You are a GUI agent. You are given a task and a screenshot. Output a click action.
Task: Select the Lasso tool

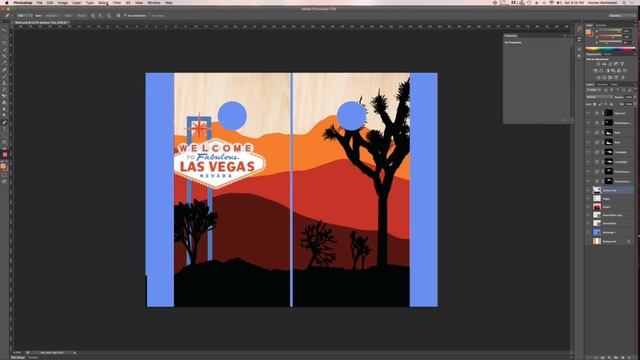pyautogui.click(x=5, y=43)
